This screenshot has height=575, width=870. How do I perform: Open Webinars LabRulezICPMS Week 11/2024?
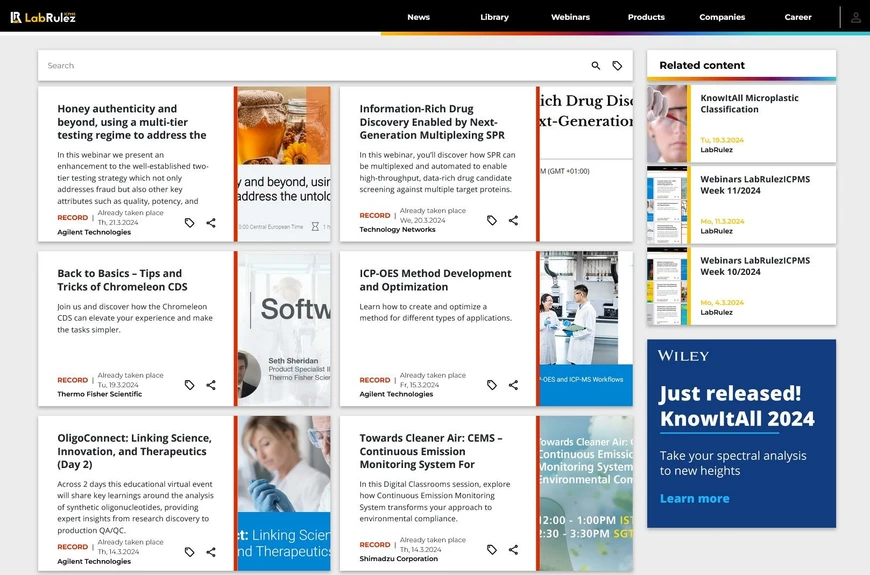click(x=755, y=185)
